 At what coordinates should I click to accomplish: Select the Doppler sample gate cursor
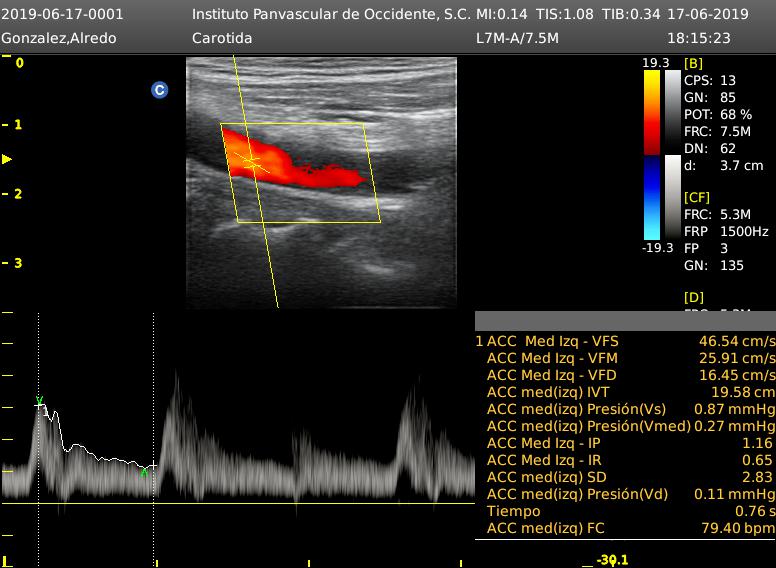(252, 162)
